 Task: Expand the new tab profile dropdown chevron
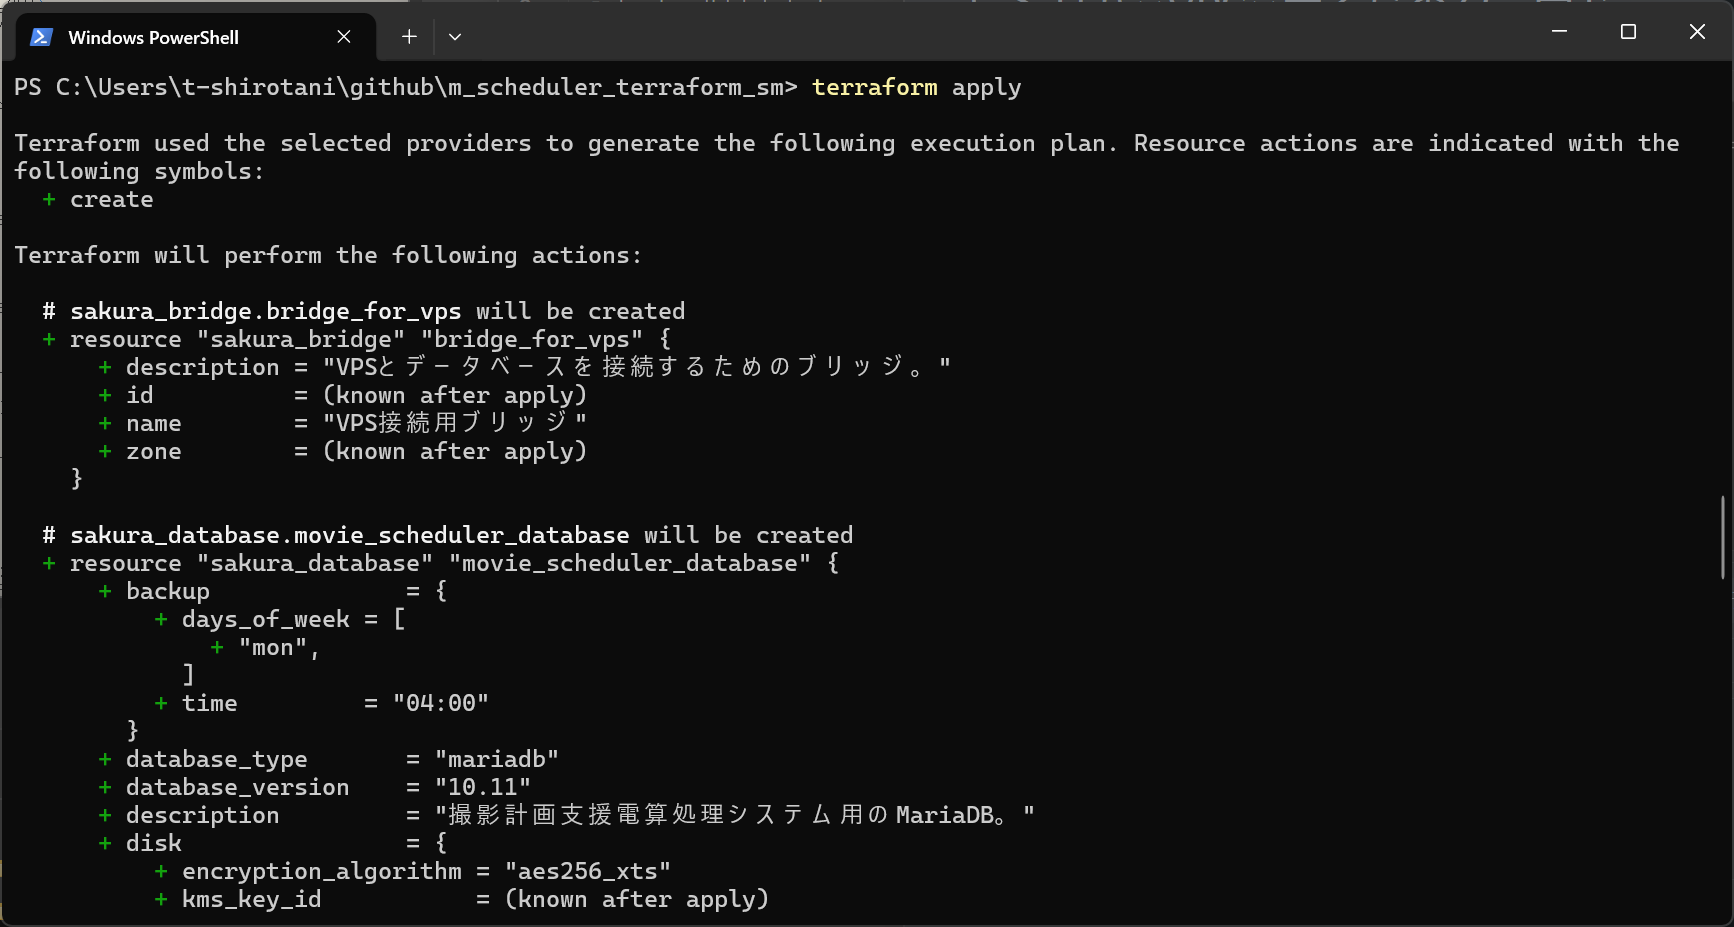455,37
